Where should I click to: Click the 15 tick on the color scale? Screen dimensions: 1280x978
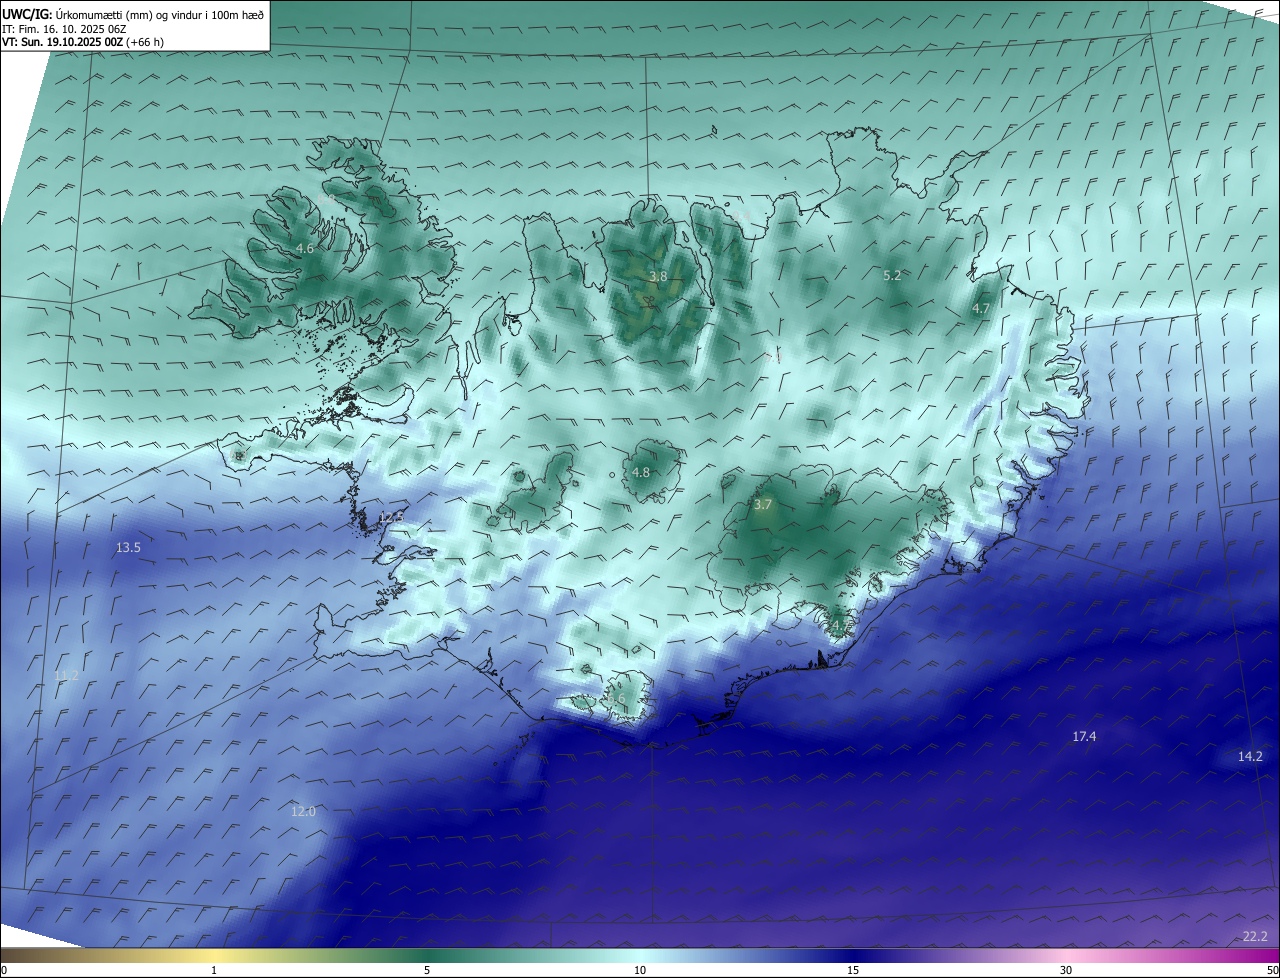tap(853, 970)
